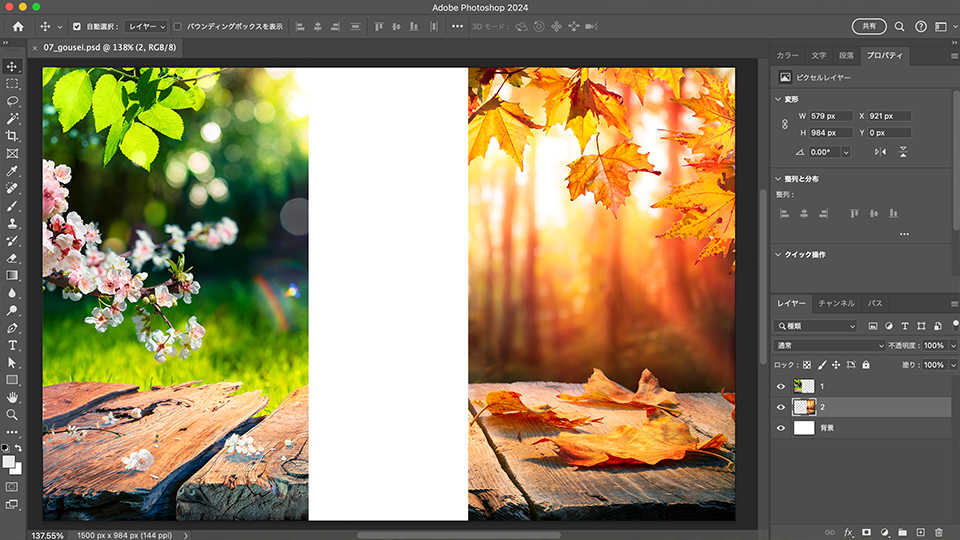Image resolution: width=960 pixels, height=540 pixels.
Task: Collapse the 変形 section
Action: (778, 99)
